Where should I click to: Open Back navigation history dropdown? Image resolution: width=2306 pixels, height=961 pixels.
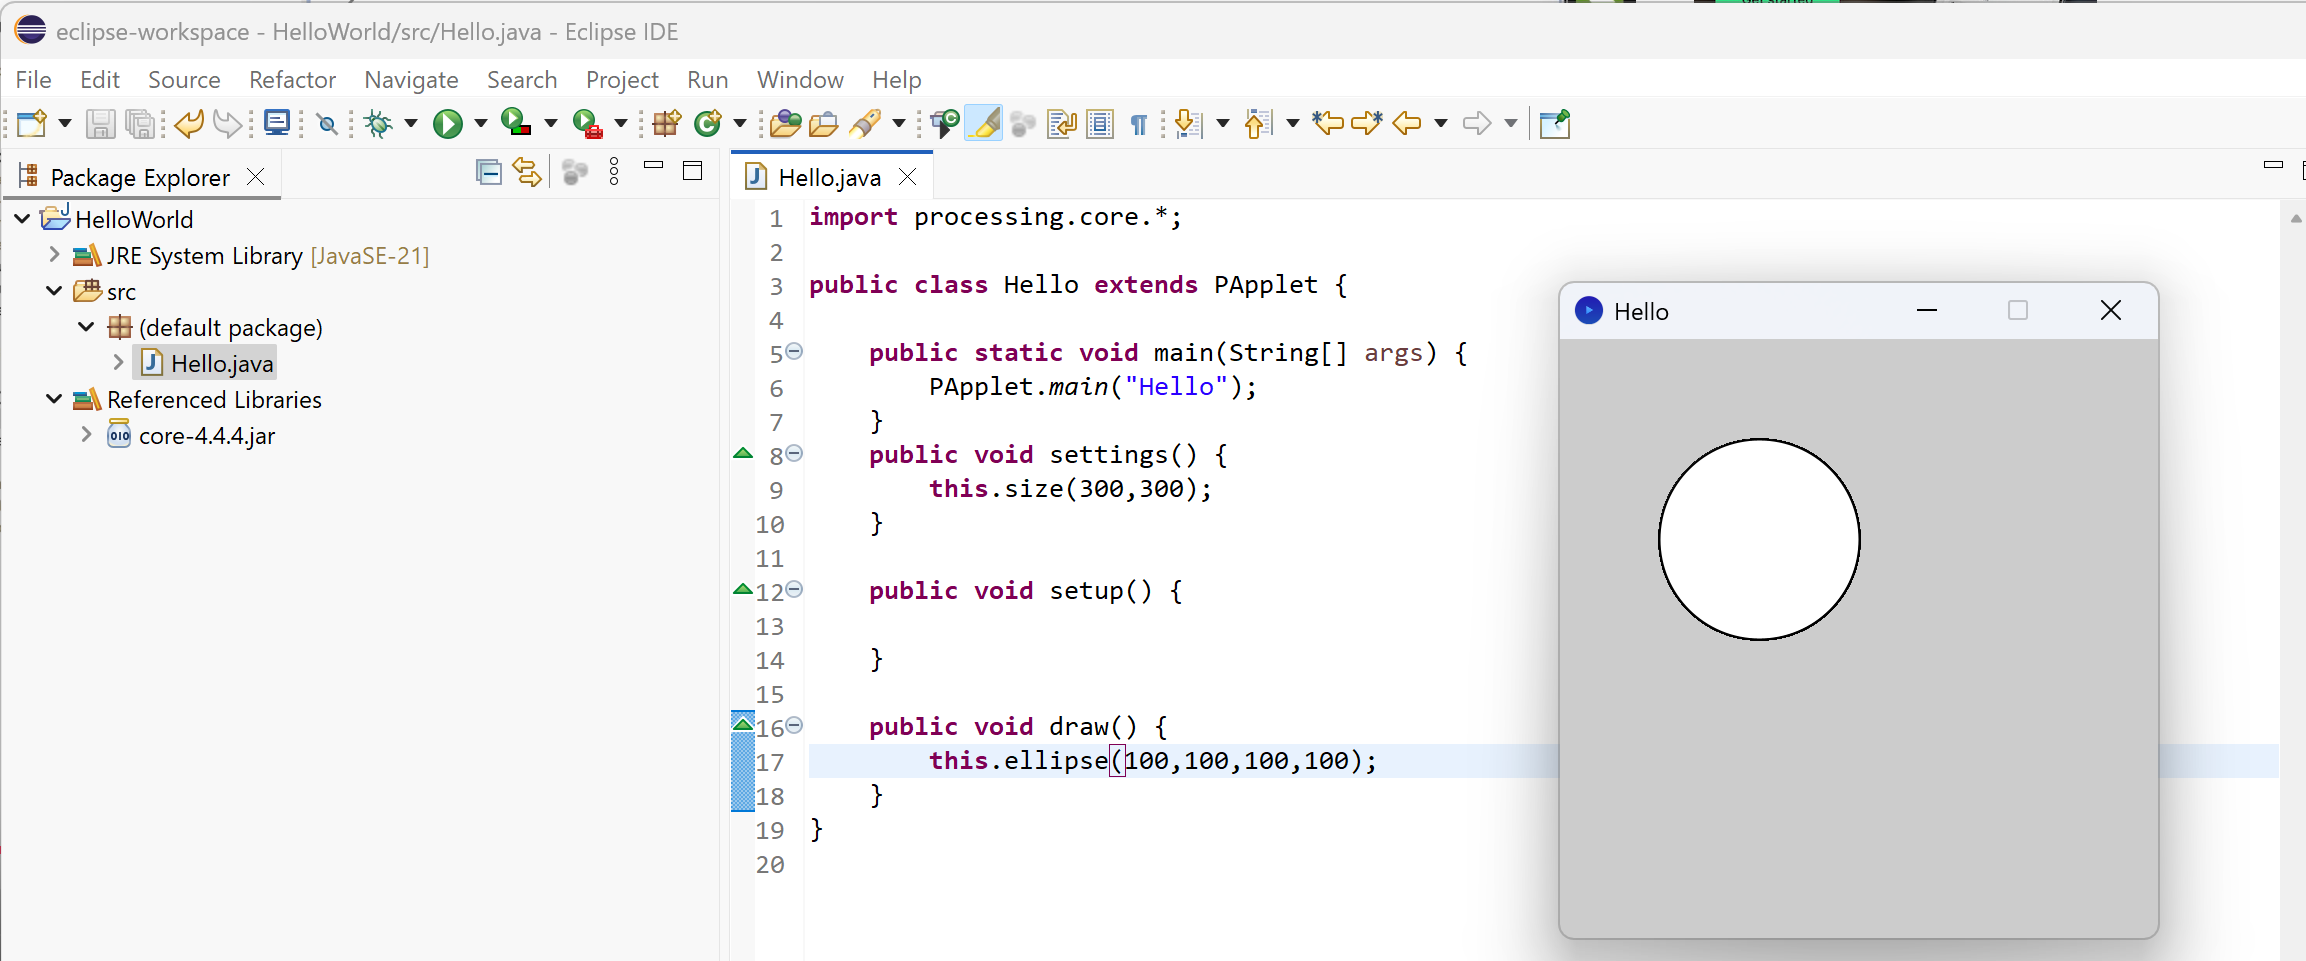(1441, 123)
